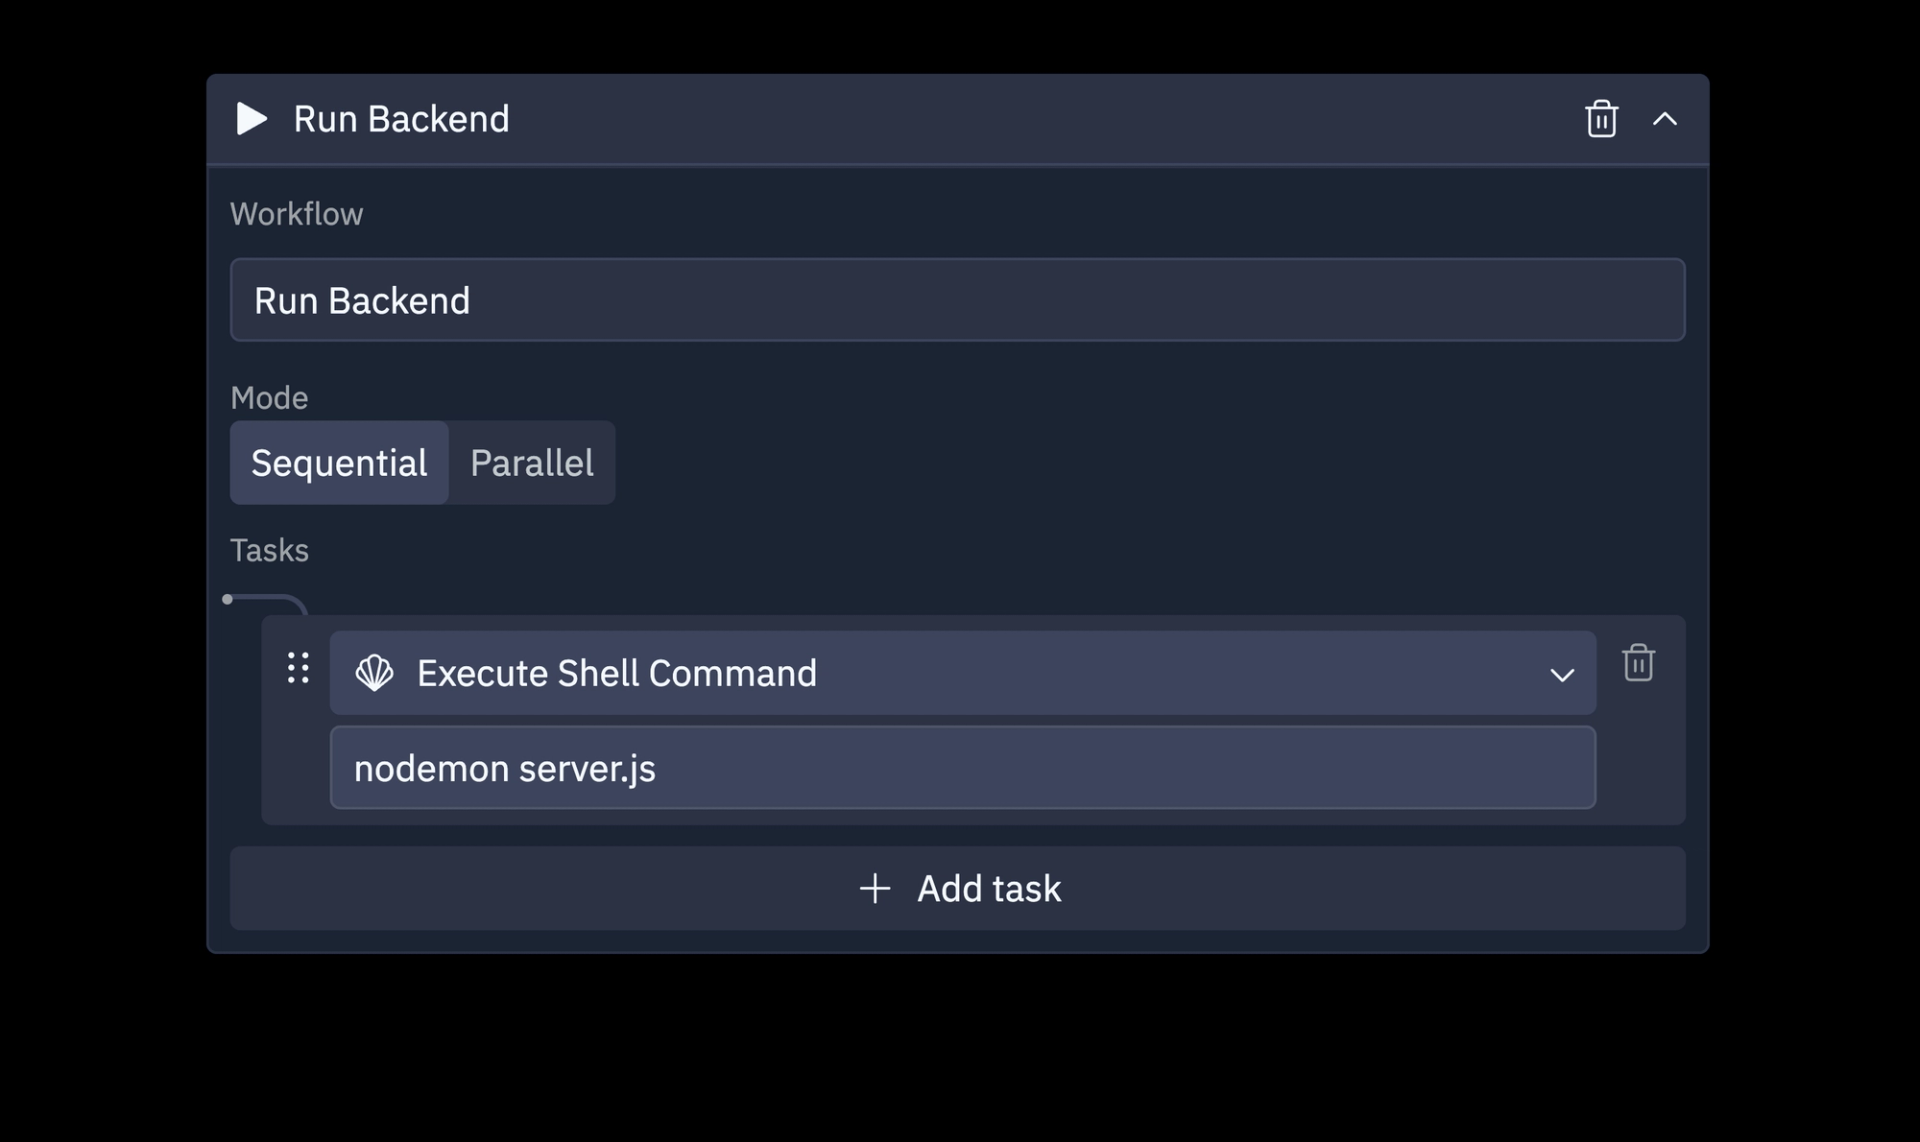Switch to Parallel mode

tap(531, 462)
